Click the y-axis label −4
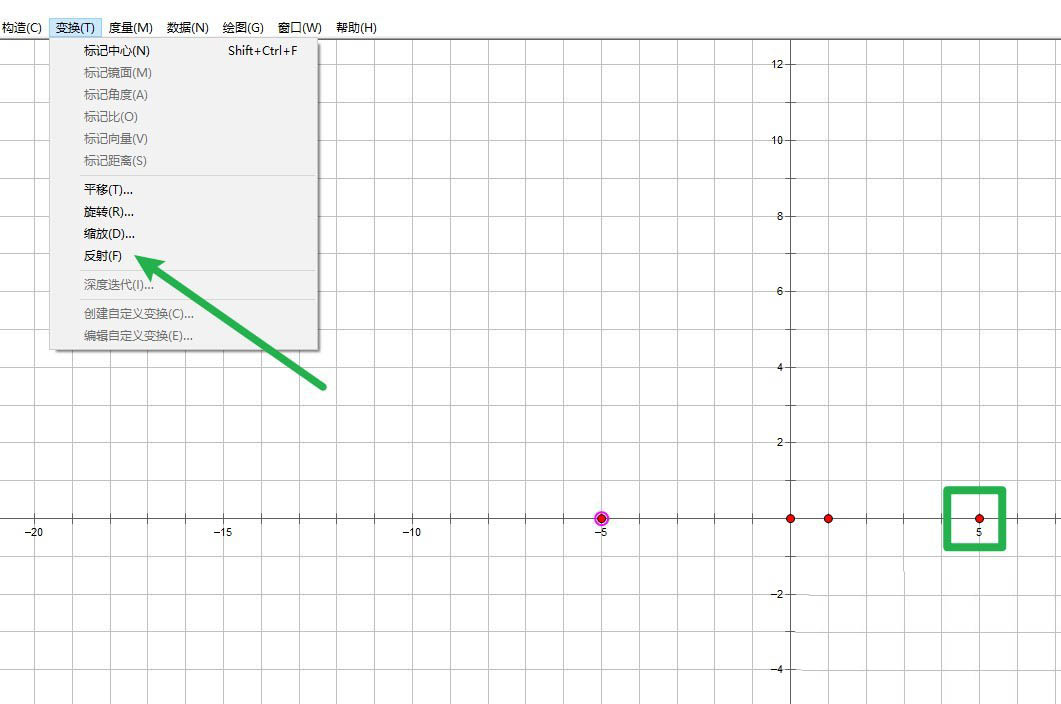 776,669
